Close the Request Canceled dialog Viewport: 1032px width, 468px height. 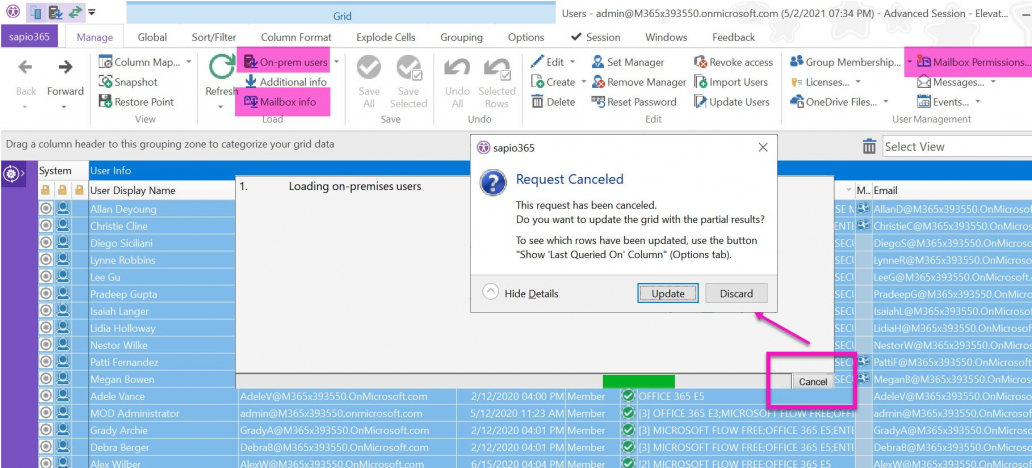763,147
